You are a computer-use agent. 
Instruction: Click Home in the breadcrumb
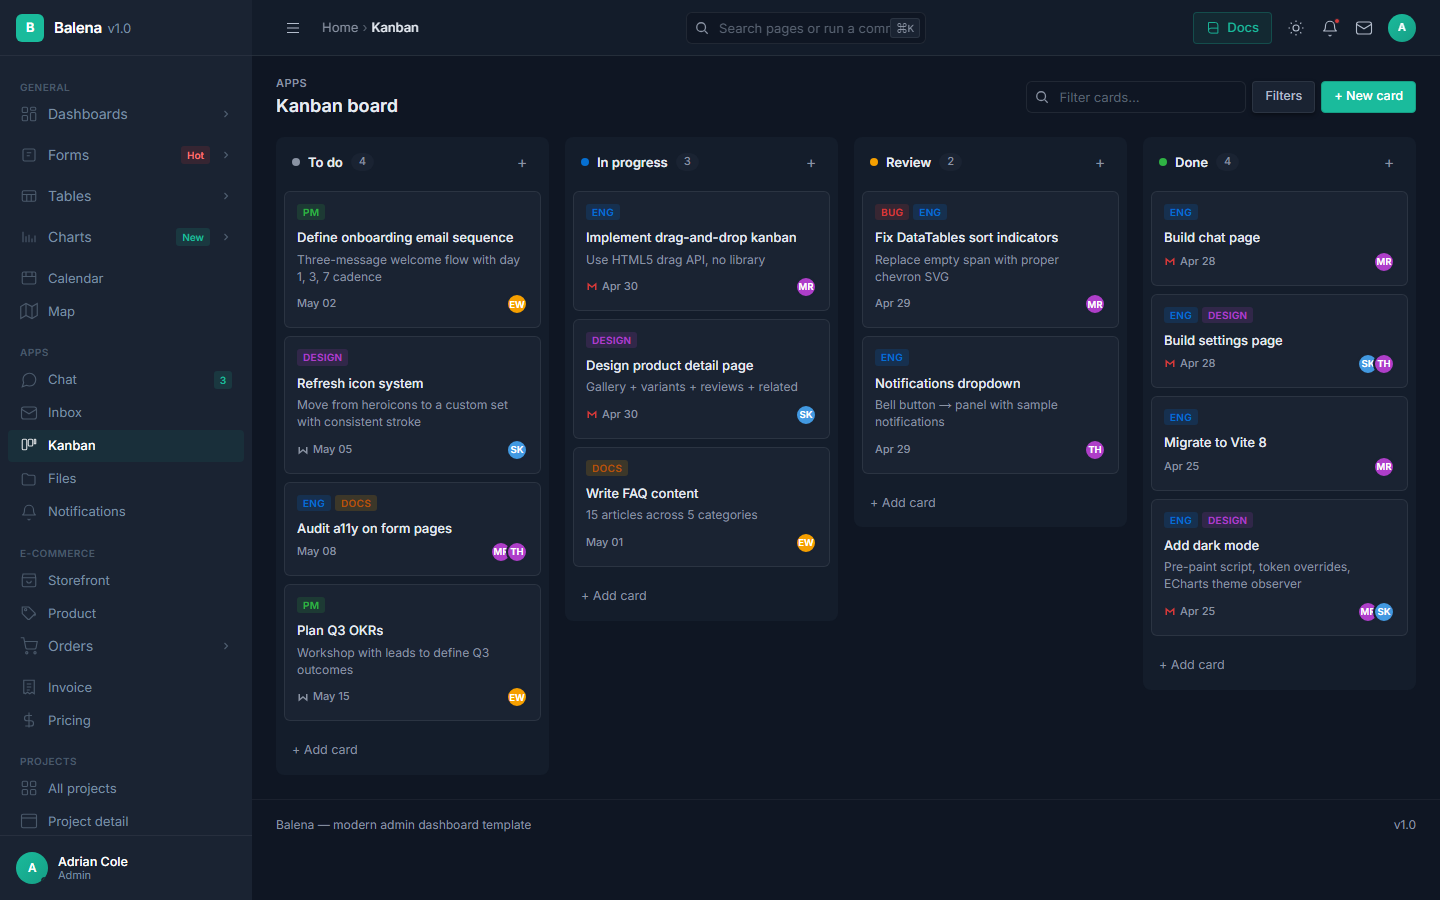pyautogui.click(x=340, y=28)
